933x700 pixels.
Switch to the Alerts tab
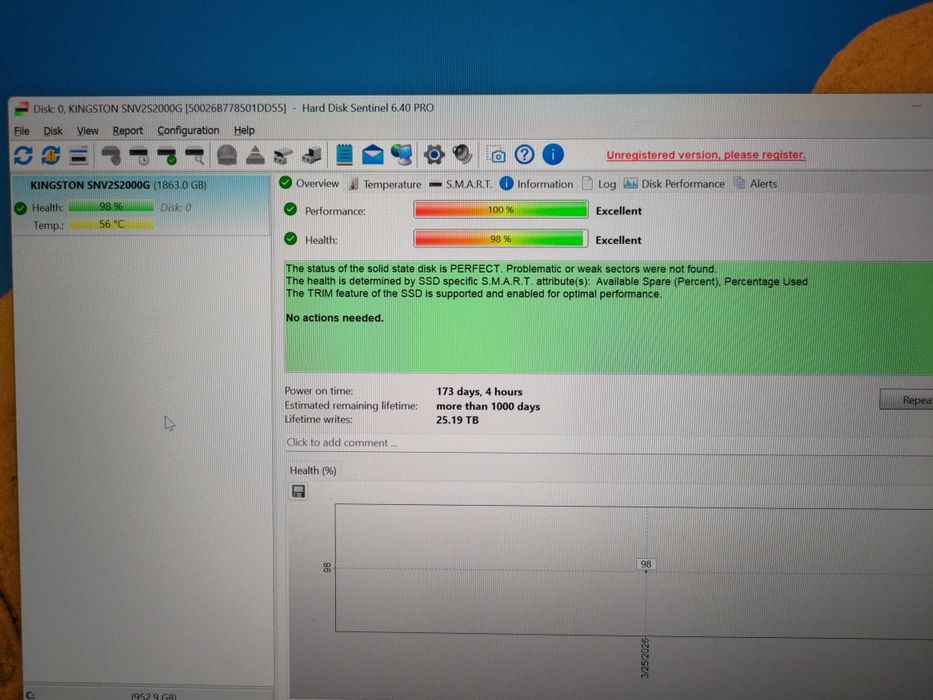pos(756,183)
